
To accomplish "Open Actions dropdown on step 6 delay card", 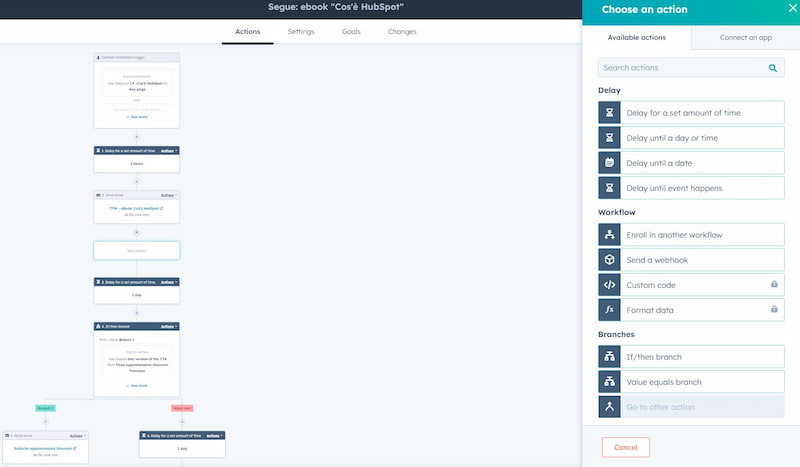I will point(214,435).
